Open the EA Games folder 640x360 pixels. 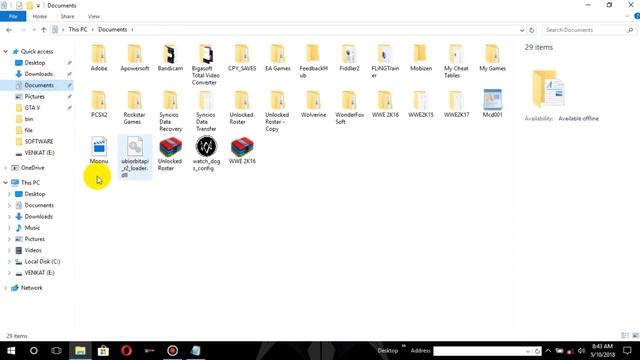[x=278, y=58]
